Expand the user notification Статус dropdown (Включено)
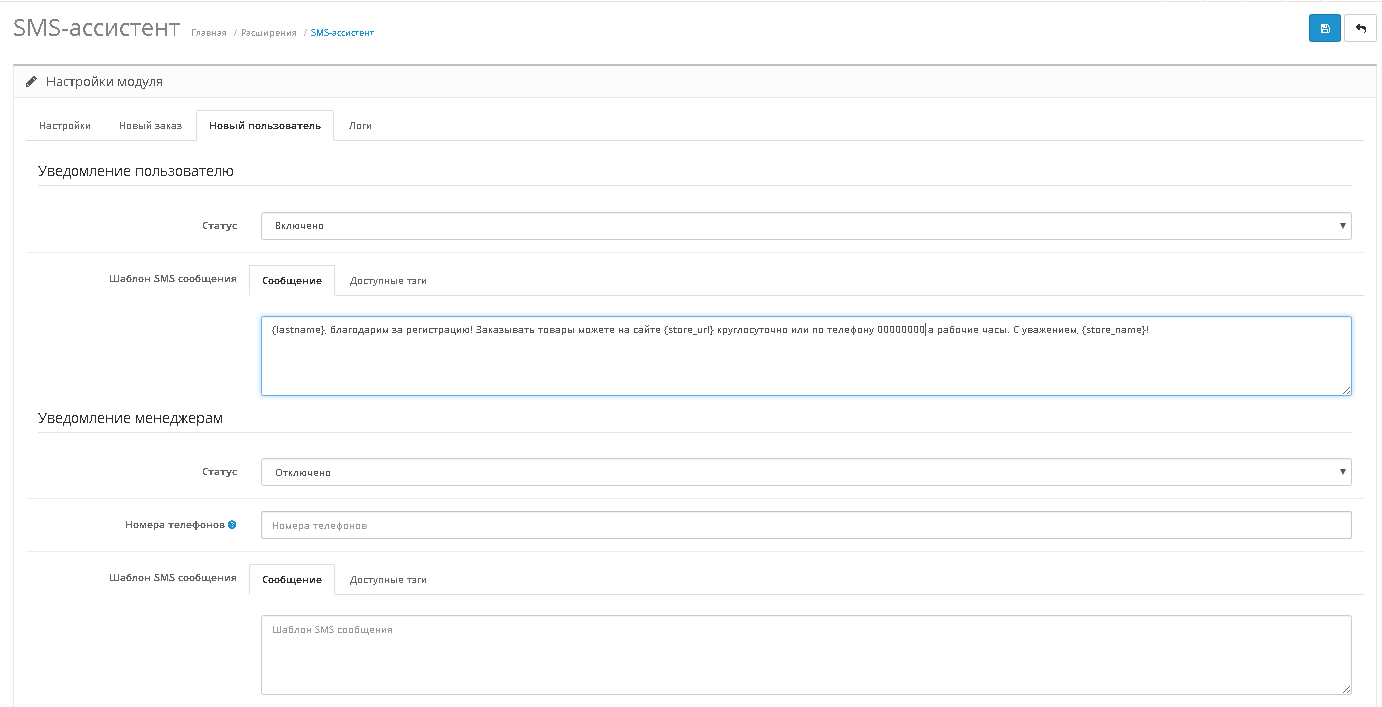 pyautogui.click(x=805, y=226)
